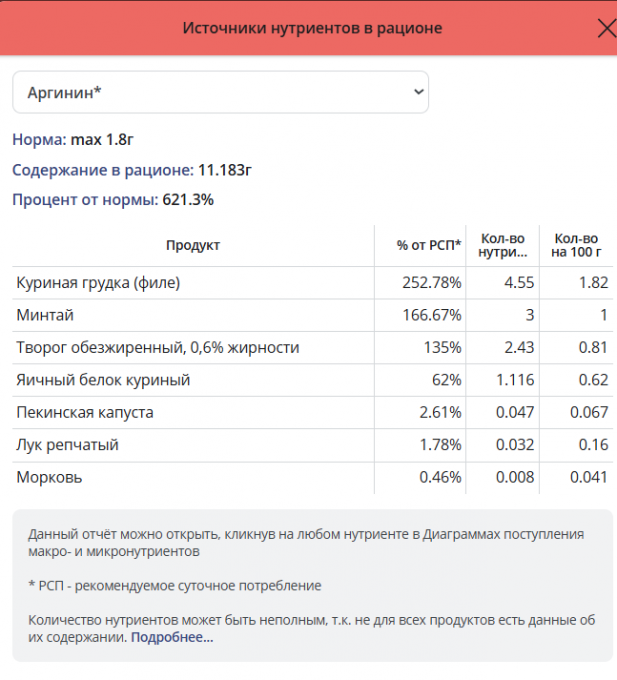Select the Куриная грудка (филе) product row
The width and height of the screenshot is (617, 680).
point(98,283)
